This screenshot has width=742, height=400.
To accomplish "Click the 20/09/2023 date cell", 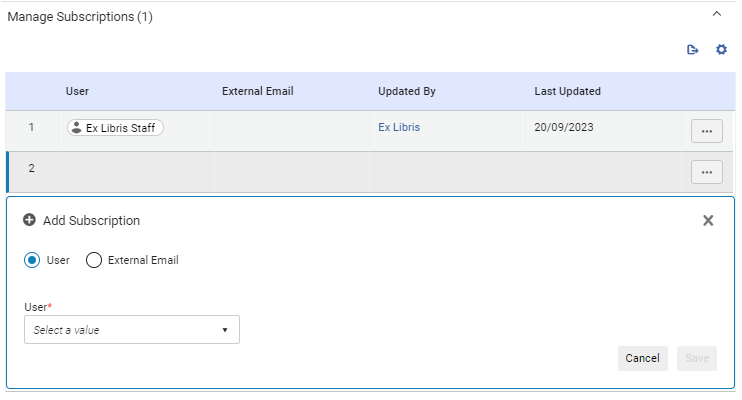I will tap(566, 128).
